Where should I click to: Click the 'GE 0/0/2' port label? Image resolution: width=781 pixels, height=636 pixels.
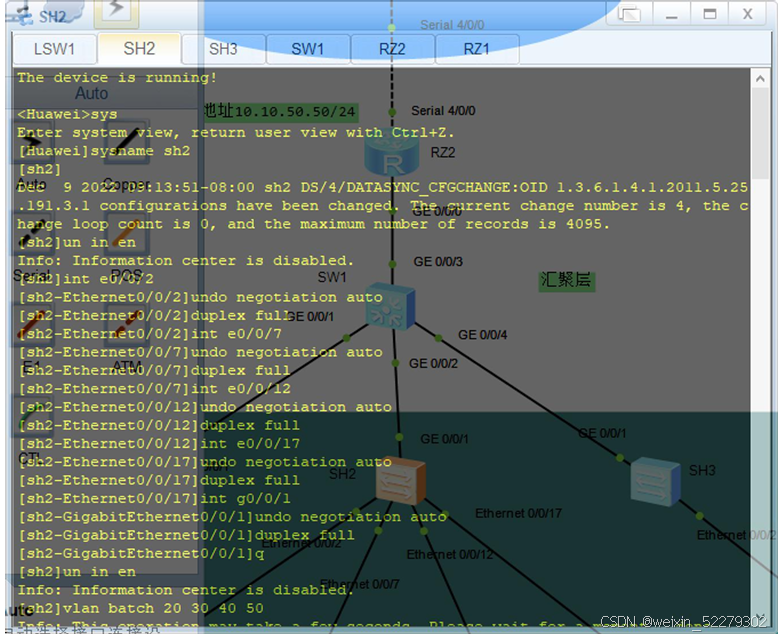pos(433,364)
